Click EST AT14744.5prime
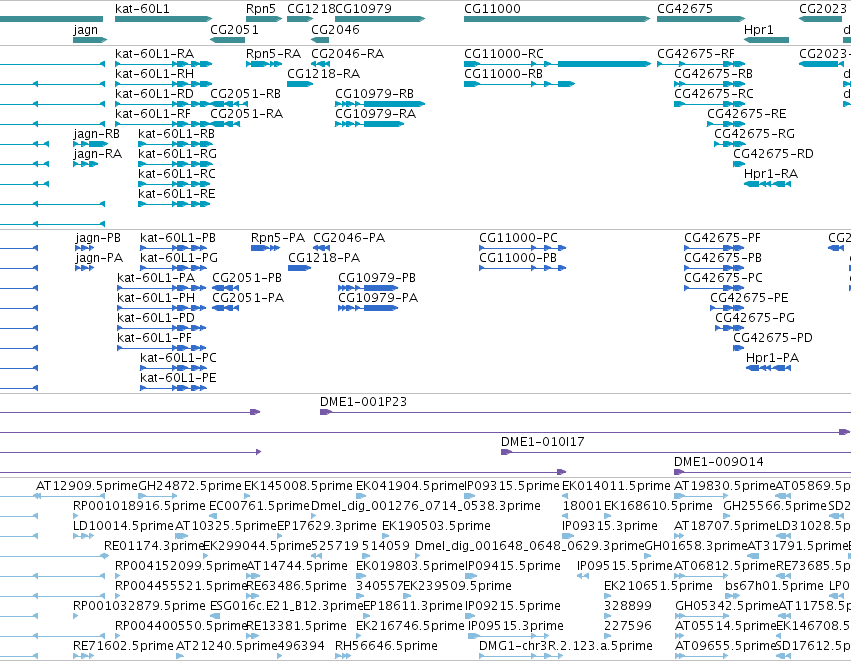Viewport: 851px width, 661px height. 251,576
